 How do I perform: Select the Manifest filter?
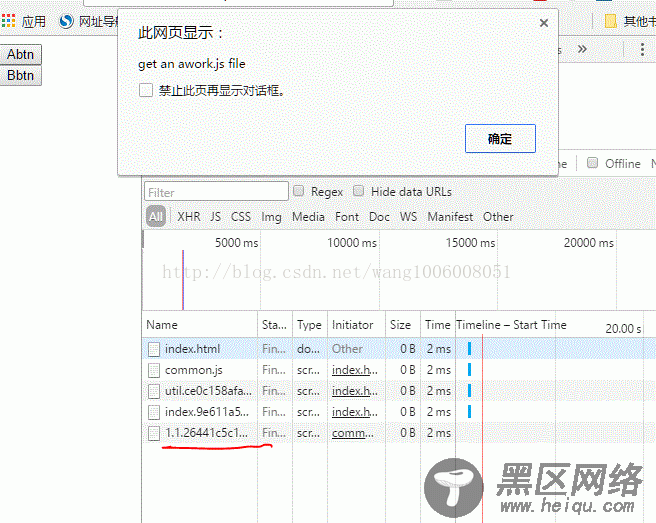(x=450, y=217)
